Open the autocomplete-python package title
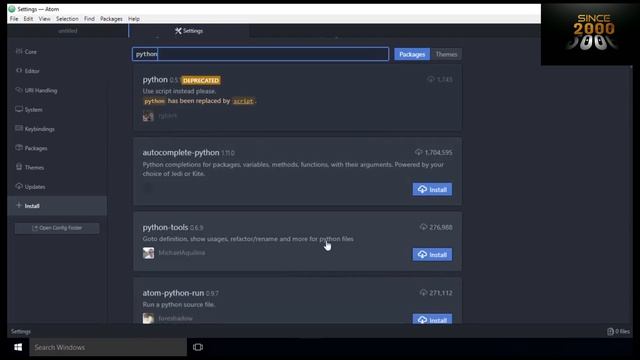This screenshot has width=640, height=360. pyautogui.click(x=181, y=152)
